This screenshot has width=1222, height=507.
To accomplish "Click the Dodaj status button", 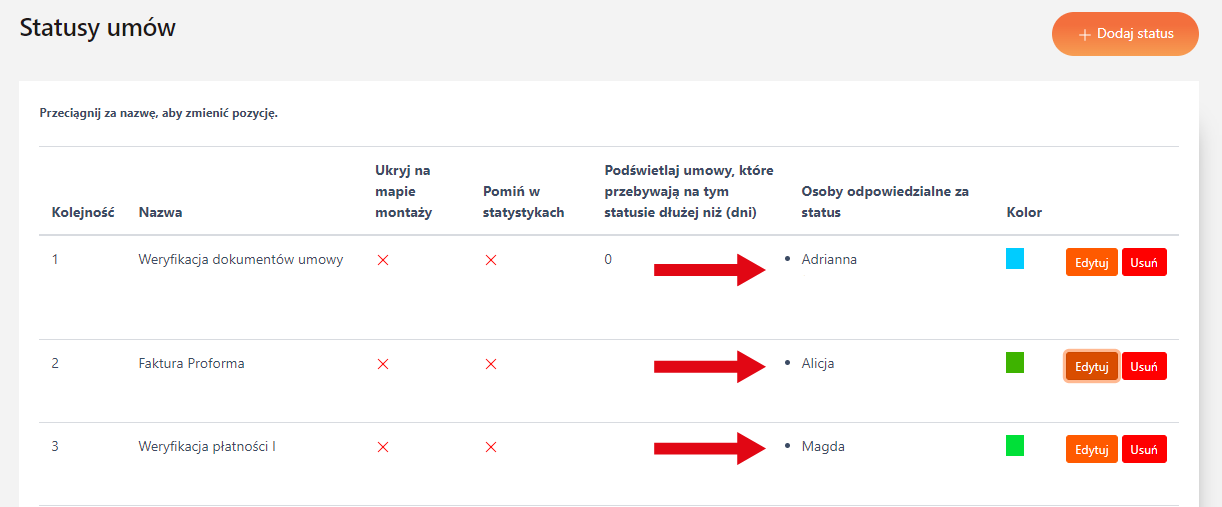I will 1125,34.
